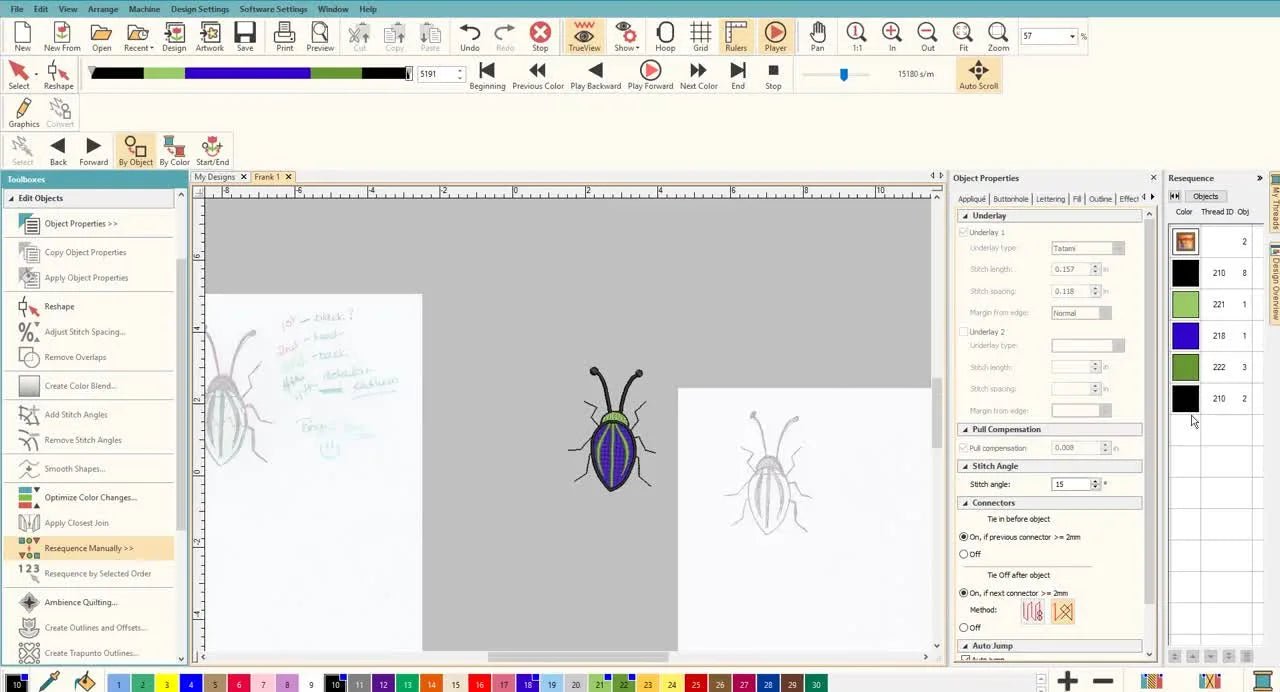The height and width of the screenshot is (692, 1280).
Task: Open the New From template tool
Action: coord(62,37)
